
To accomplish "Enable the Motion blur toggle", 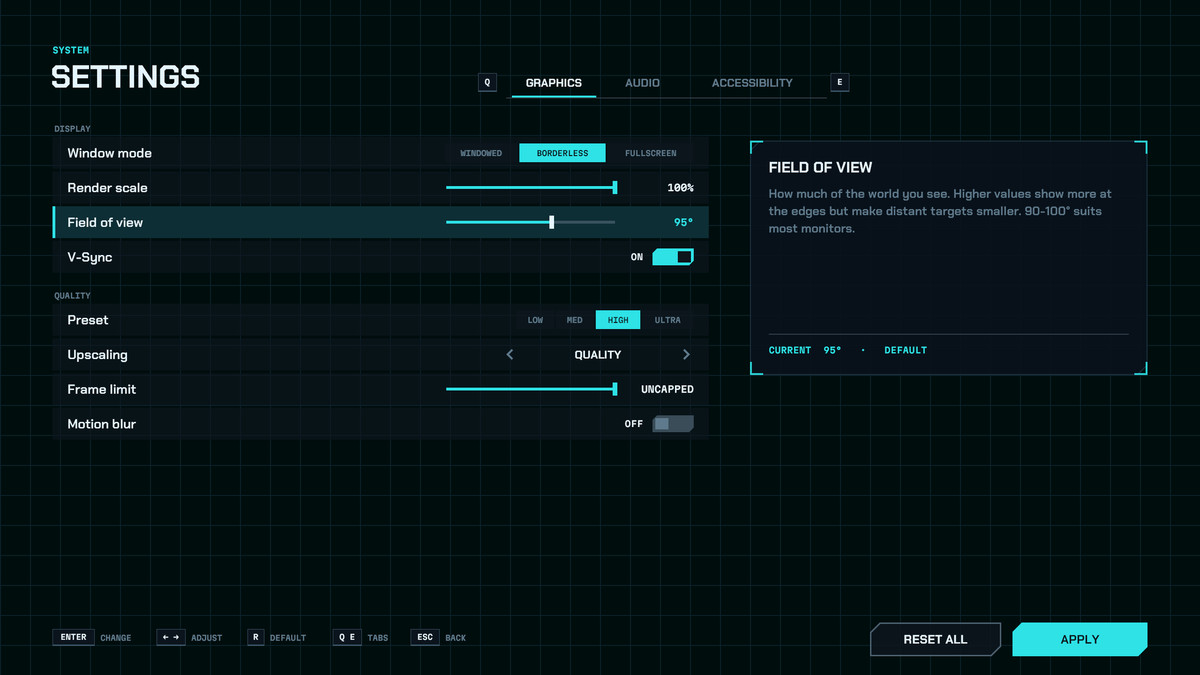I will pyautogui.click(x=673, y=424).
